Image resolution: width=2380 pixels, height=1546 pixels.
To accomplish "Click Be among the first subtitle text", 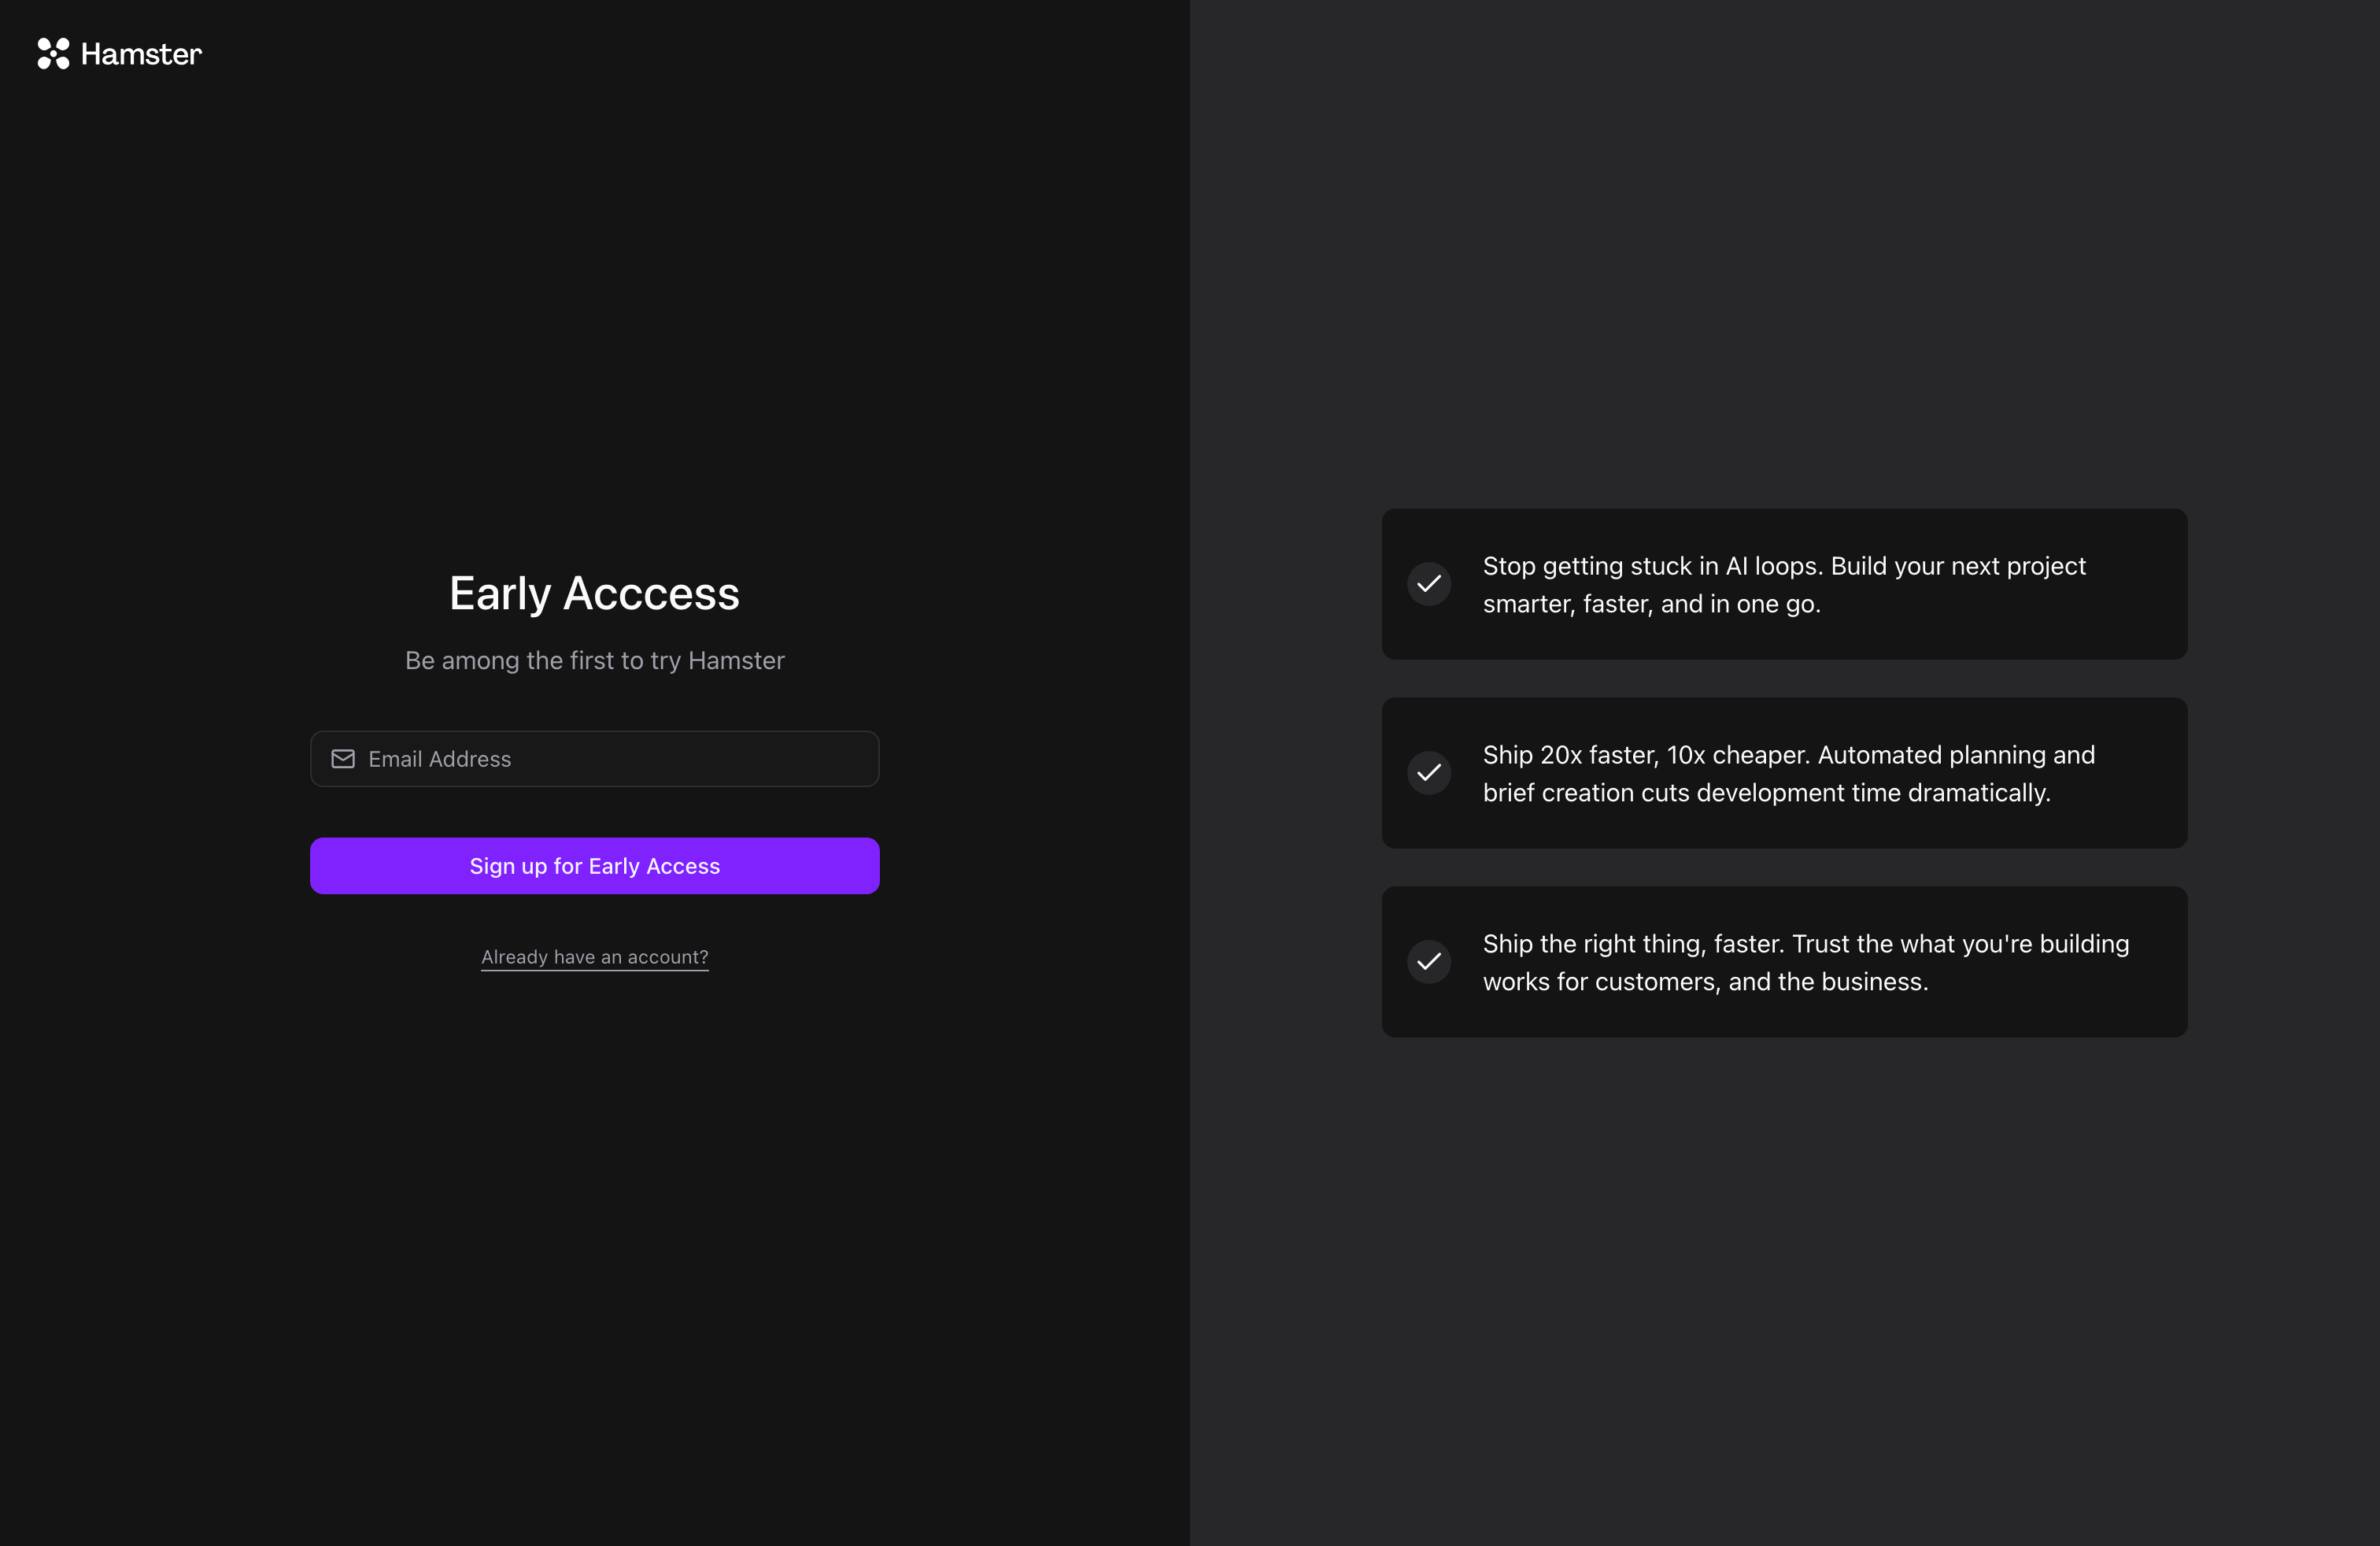I will coord(594,661).
